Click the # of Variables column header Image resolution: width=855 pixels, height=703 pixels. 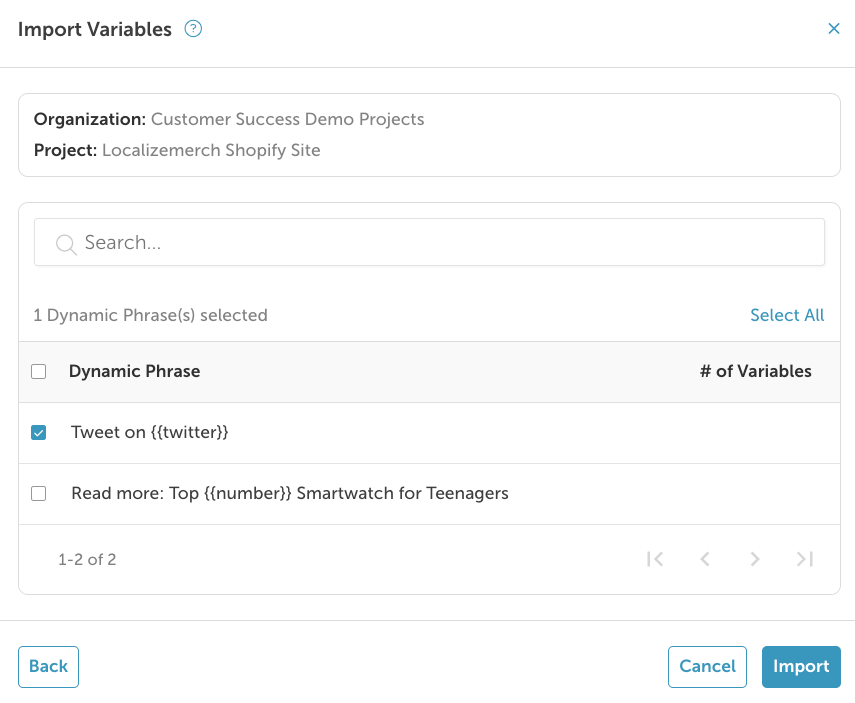[x=755, y=371]
